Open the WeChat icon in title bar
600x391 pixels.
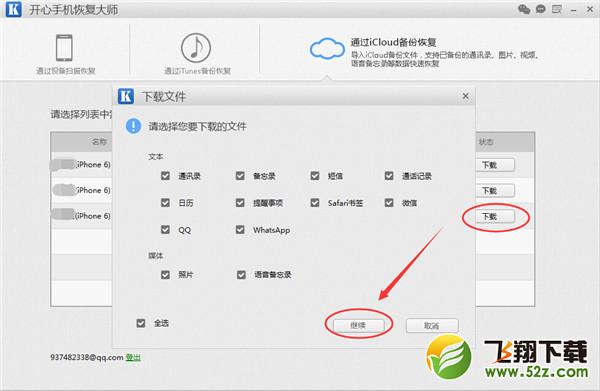(x=524, y=9)
